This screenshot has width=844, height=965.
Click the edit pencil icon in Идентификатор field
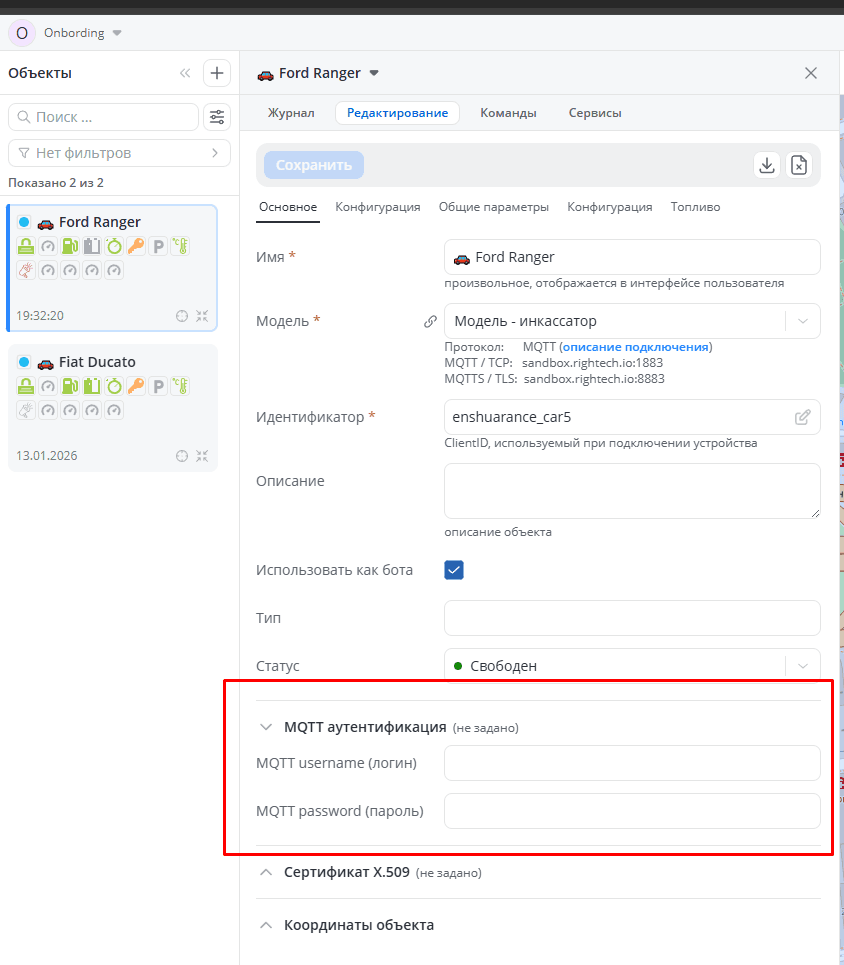coord(802,417)
